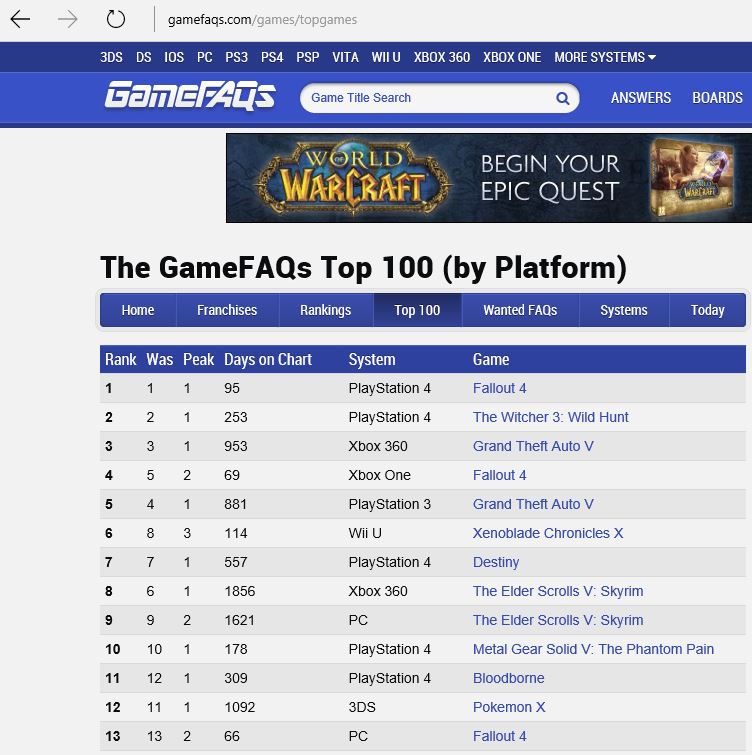The width and height of the screenshot is (752, 755).
Task: Open the 3DS system link
Action: click(111, 57)
